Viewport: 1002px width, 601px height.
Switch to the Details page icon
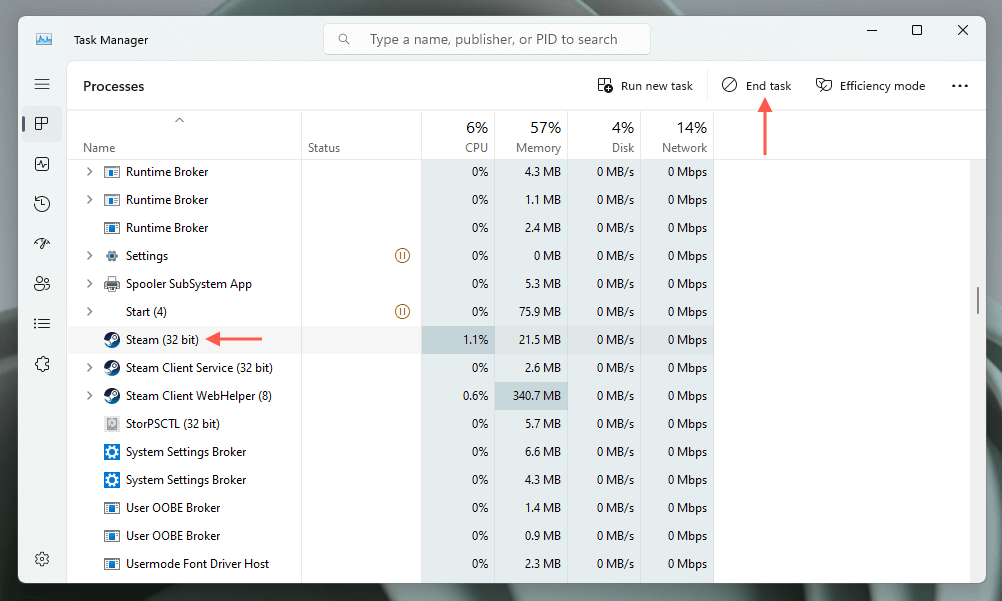(42, 324)
